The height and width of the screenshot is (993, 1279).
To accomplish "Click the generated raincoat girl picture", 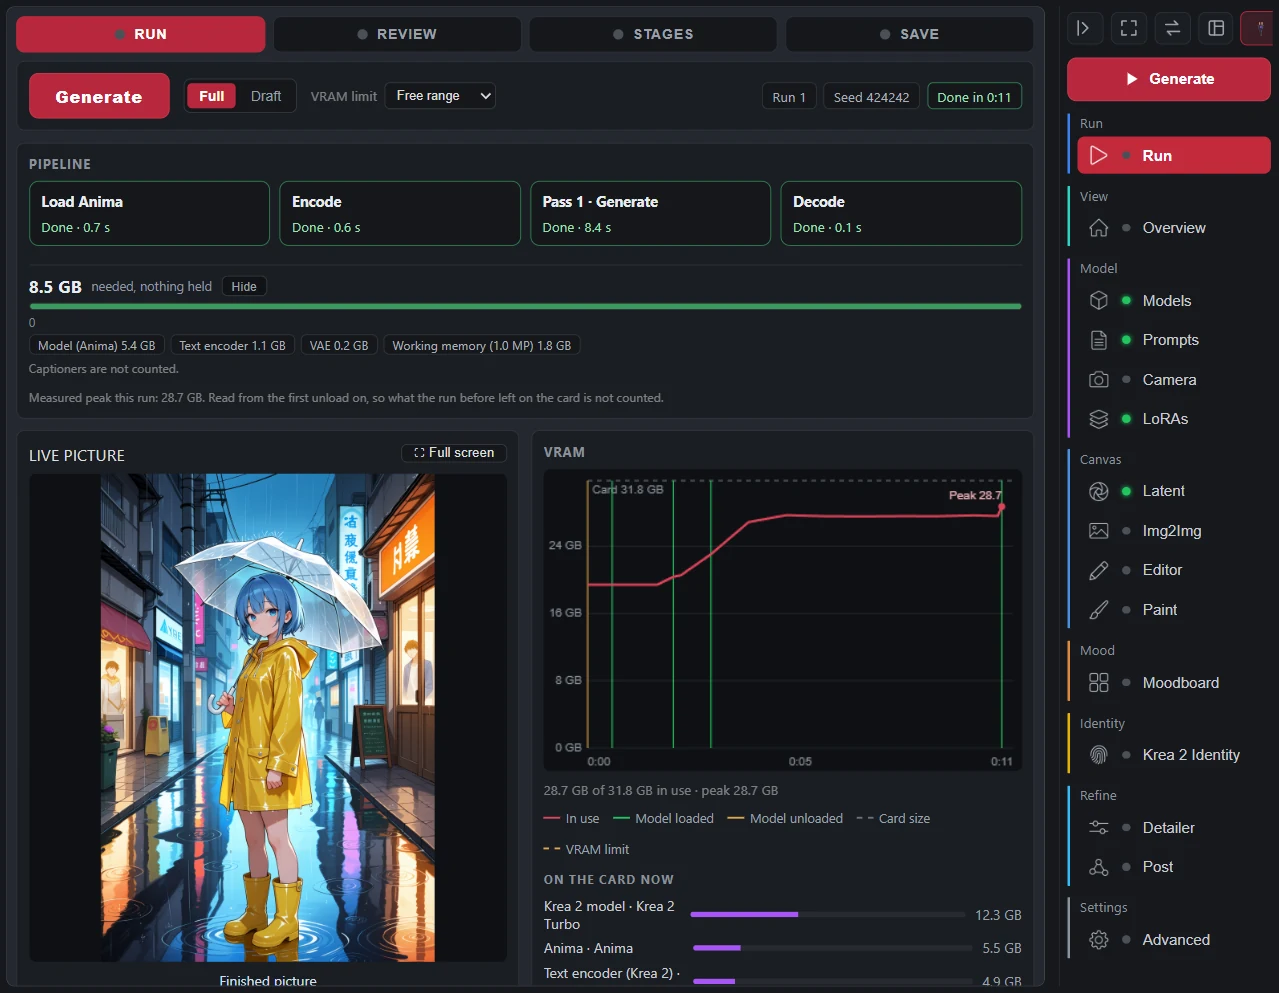I will [x=268, y=718].
